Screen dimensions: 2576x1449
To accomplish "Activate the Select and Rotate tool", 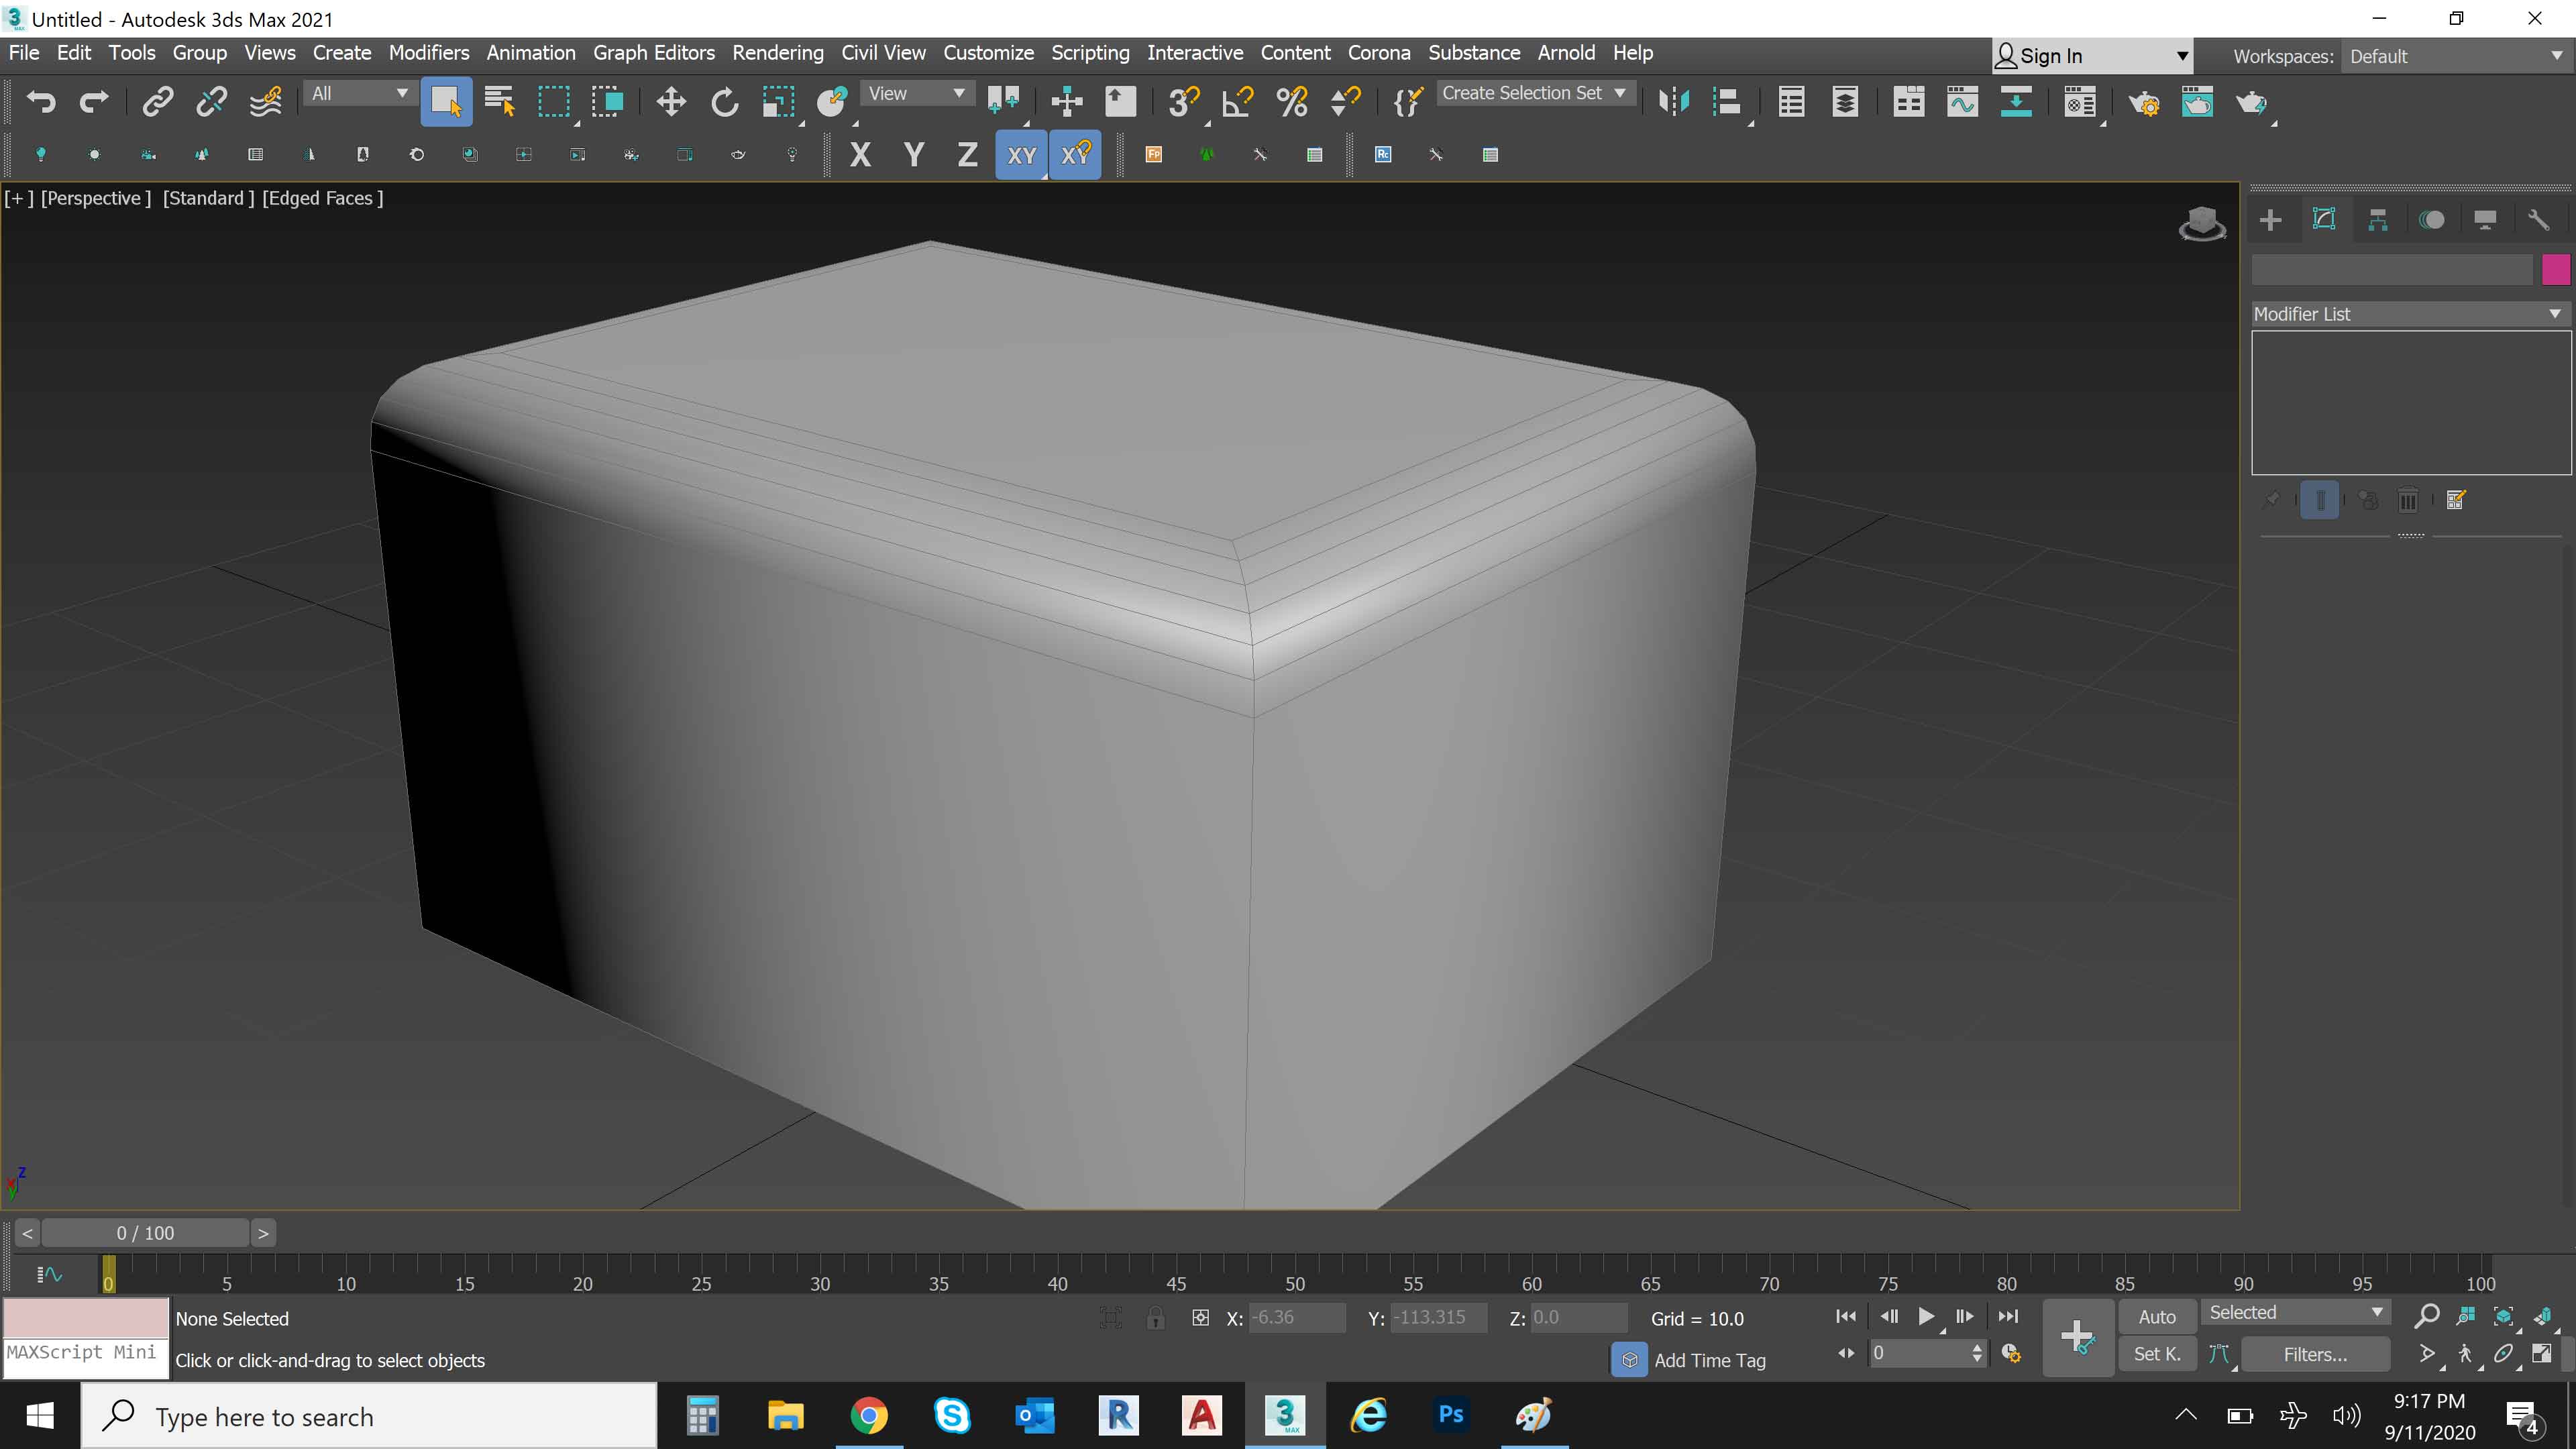I will pos(724,102).
